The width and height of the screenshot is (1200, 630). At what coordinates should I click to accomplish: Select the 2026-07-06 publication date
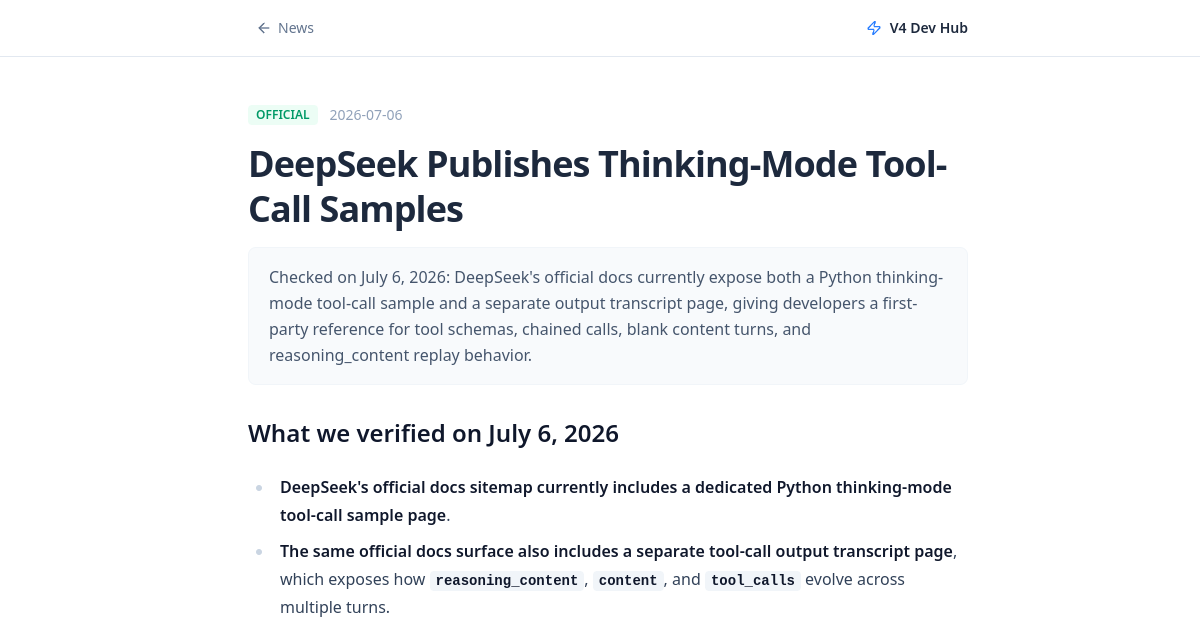[366, 115]
